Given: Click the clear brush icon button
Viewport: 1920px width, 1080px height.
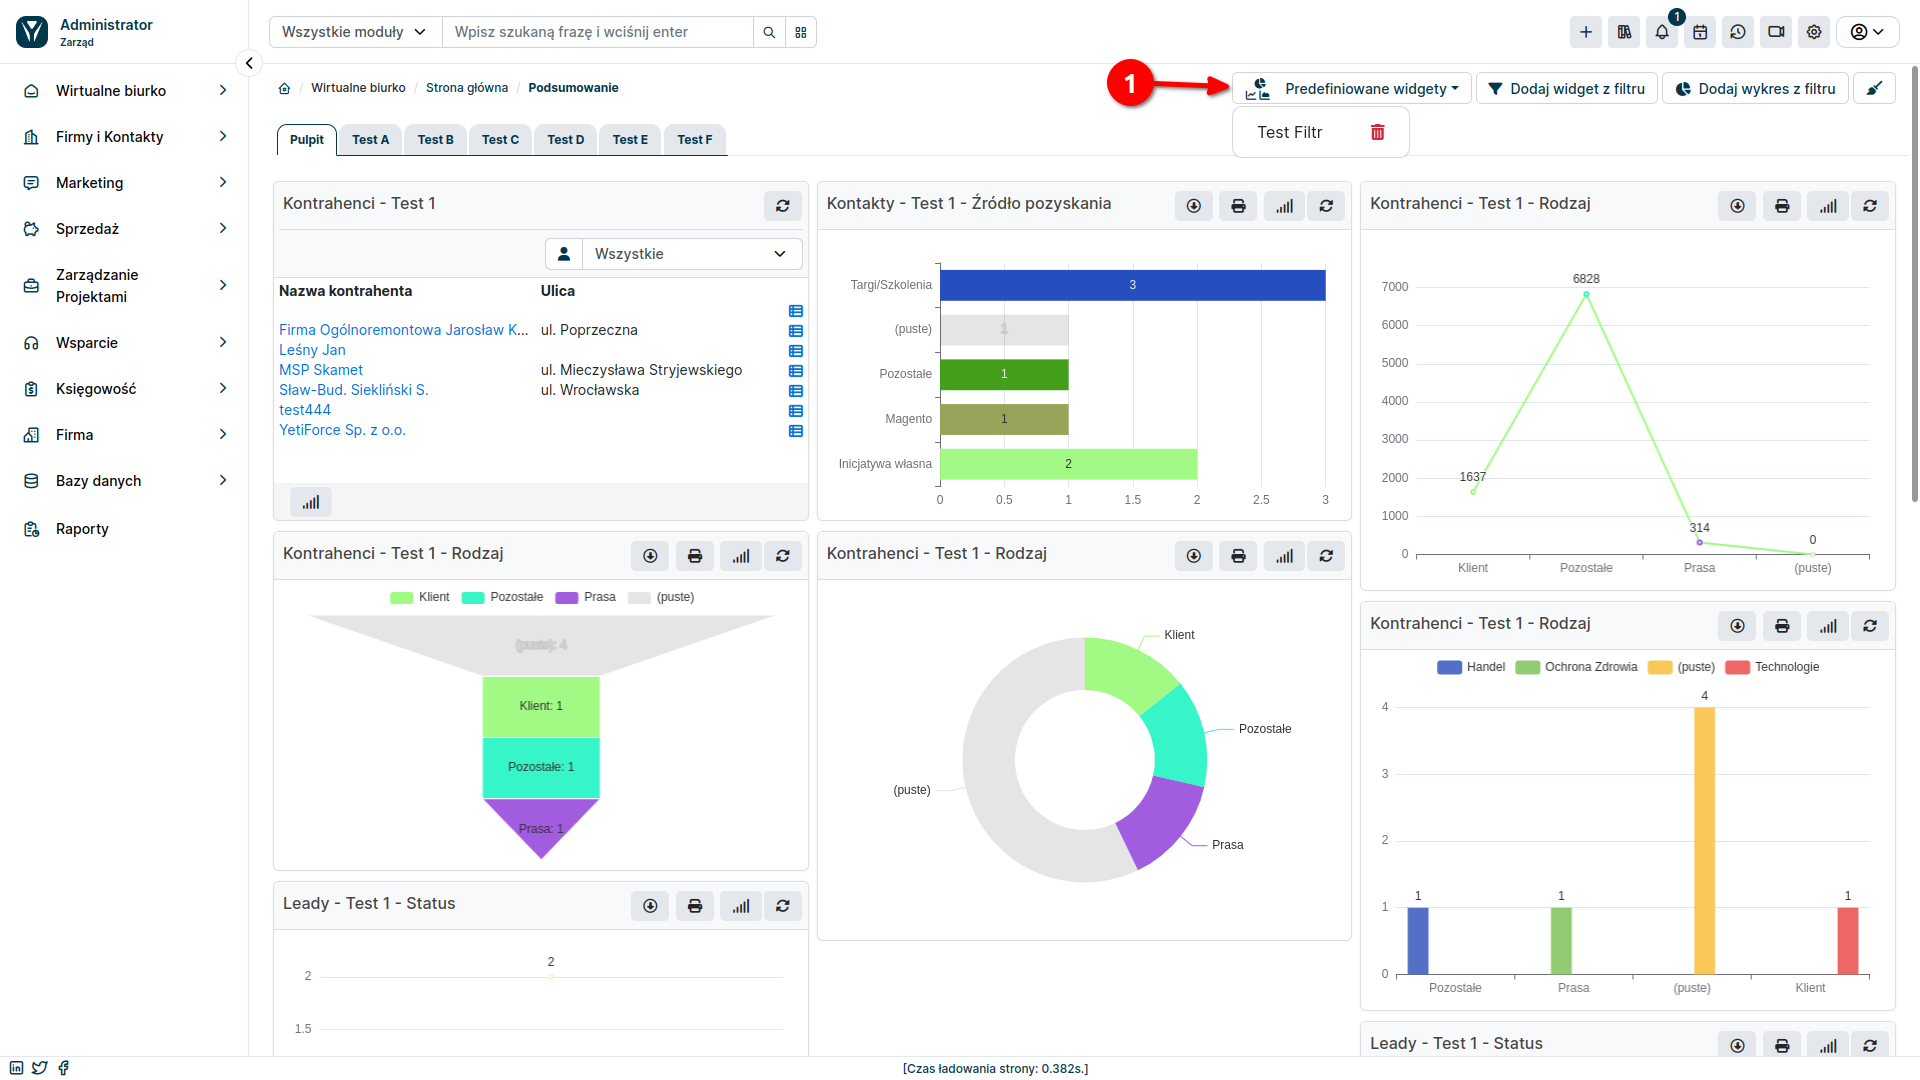Looking at the screenshot, I should [1874, 88].
